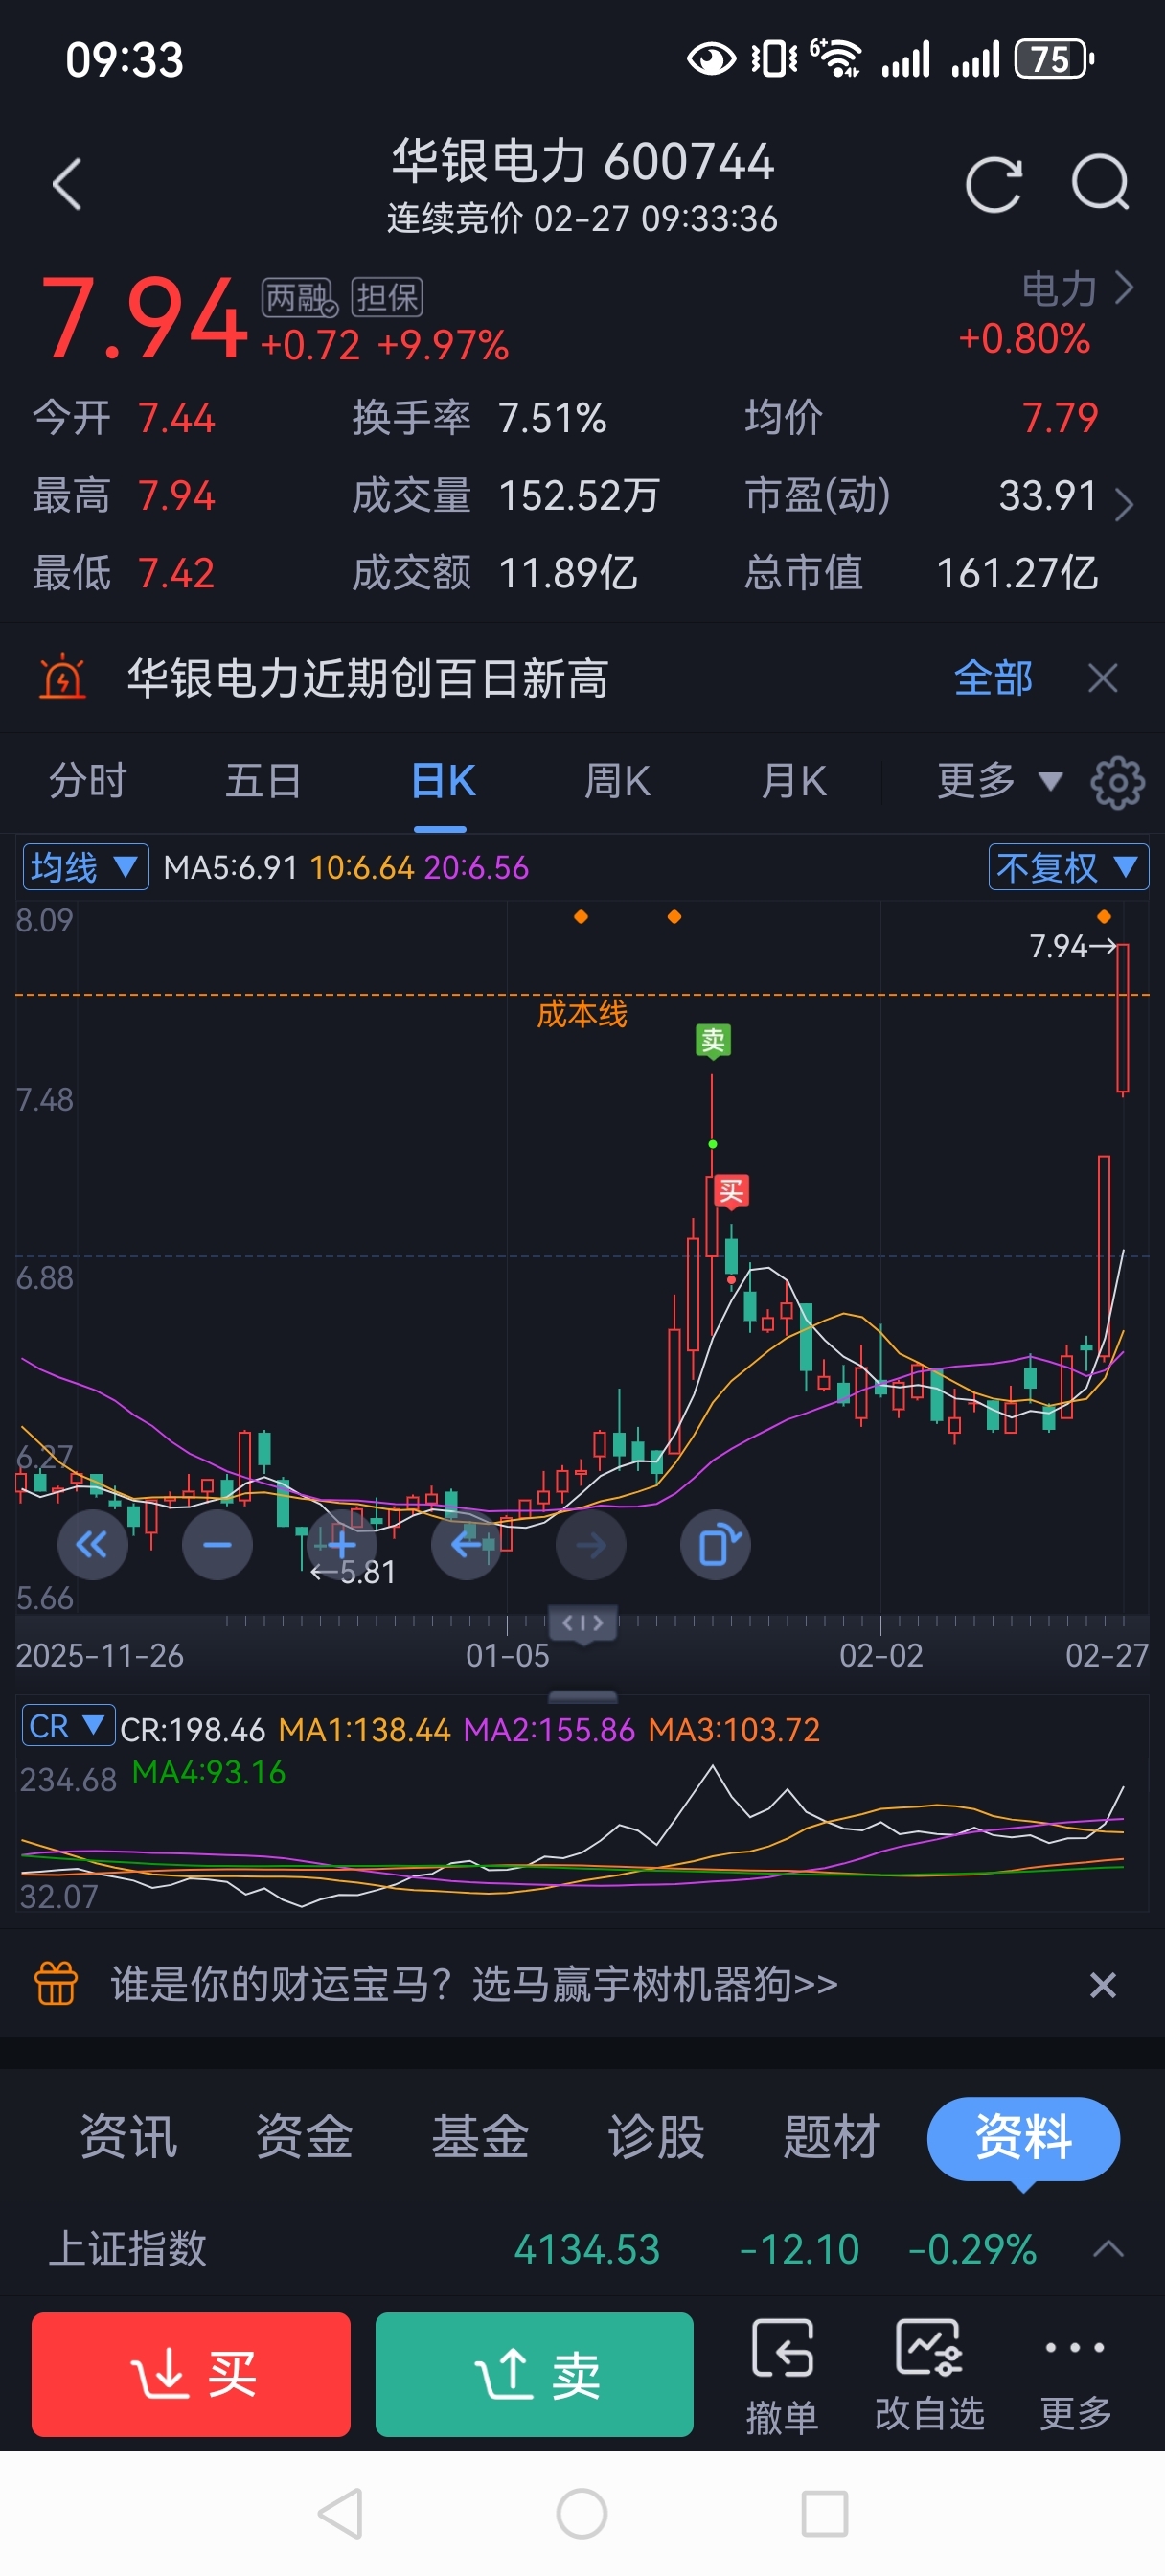Open the 题材 tab
Screen dimensions: 1165x2576
(832, 2137)
